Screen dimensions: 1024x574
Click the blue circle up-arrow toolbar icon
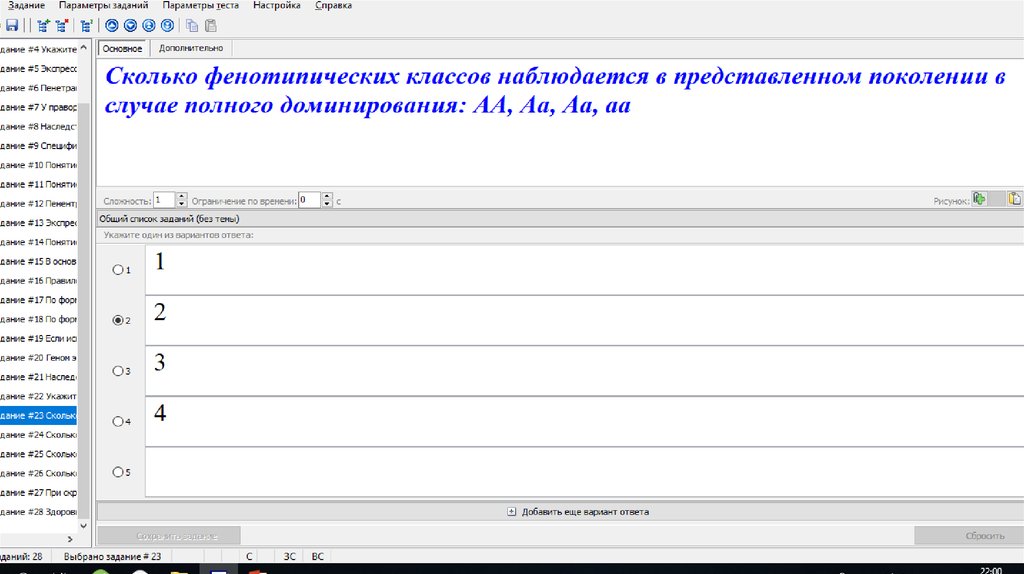point(111,25)
